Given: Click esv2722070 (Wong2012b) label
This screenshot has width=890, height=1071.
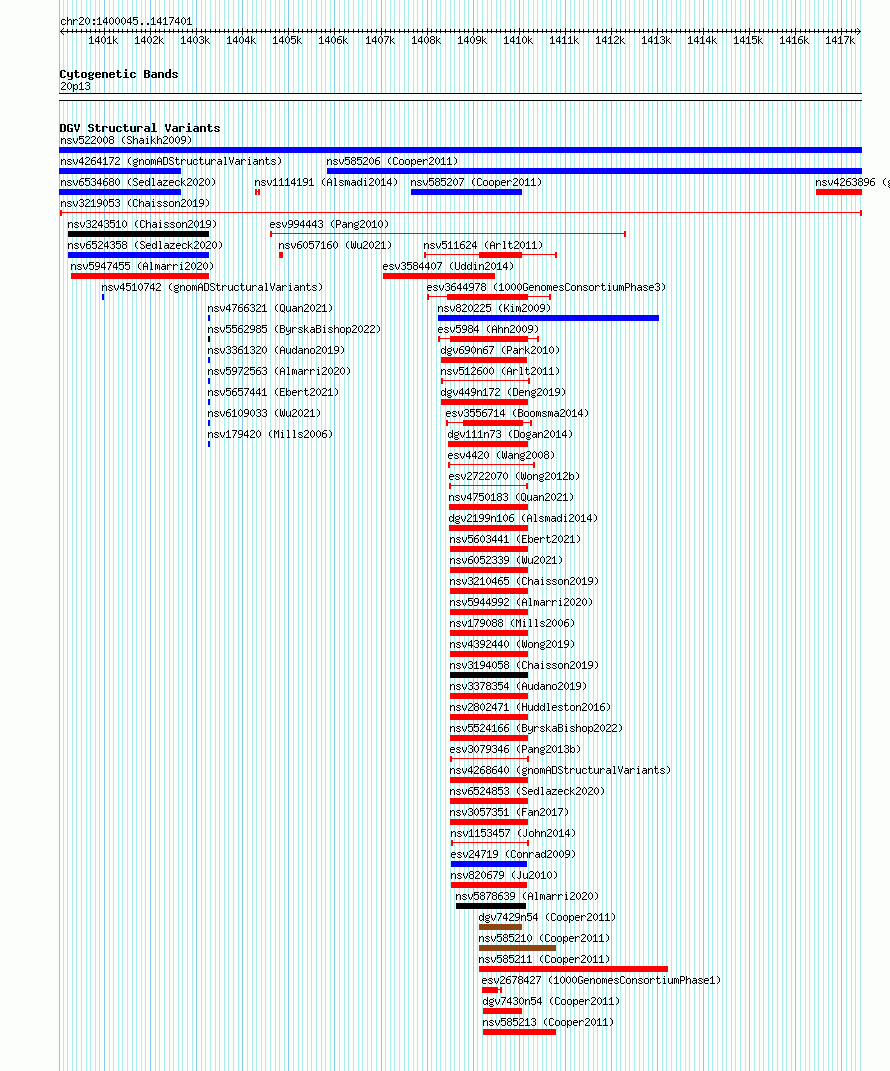Looking at the screenshot, I should point(514,477).
